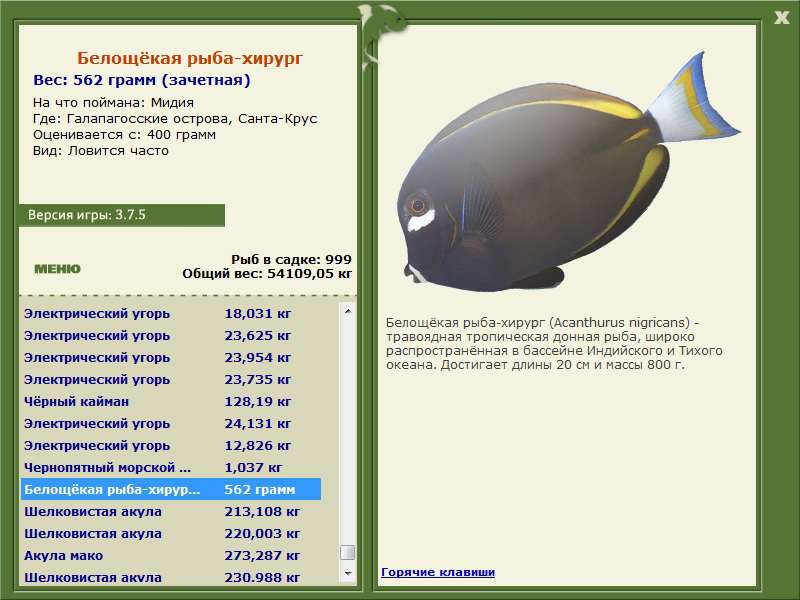Select Электрический угорь 23,625 кг row
This screenshot has width=800, height=600.
click(x=171, y=336)
